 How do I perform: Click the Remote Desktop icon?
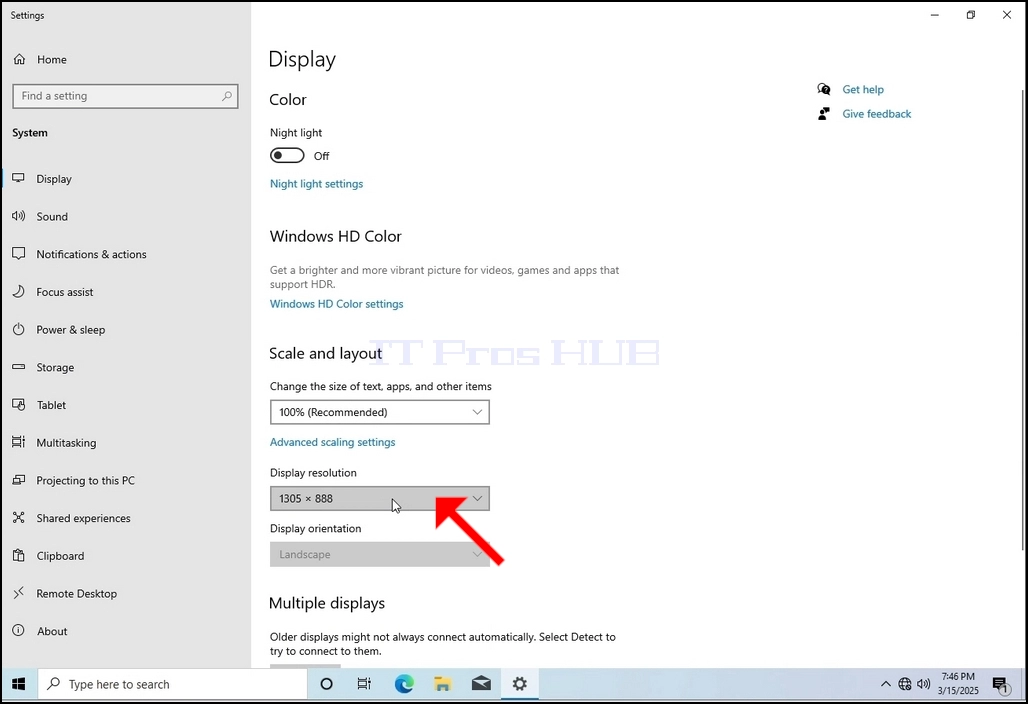coord(18,593)
